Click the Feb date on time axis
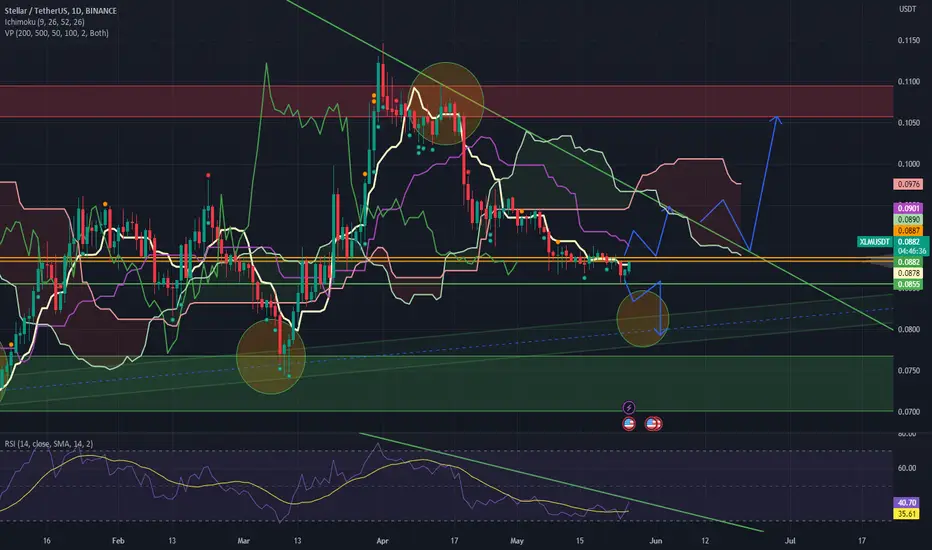The width and height of the screenshot is (932, 550). (118, 540)
